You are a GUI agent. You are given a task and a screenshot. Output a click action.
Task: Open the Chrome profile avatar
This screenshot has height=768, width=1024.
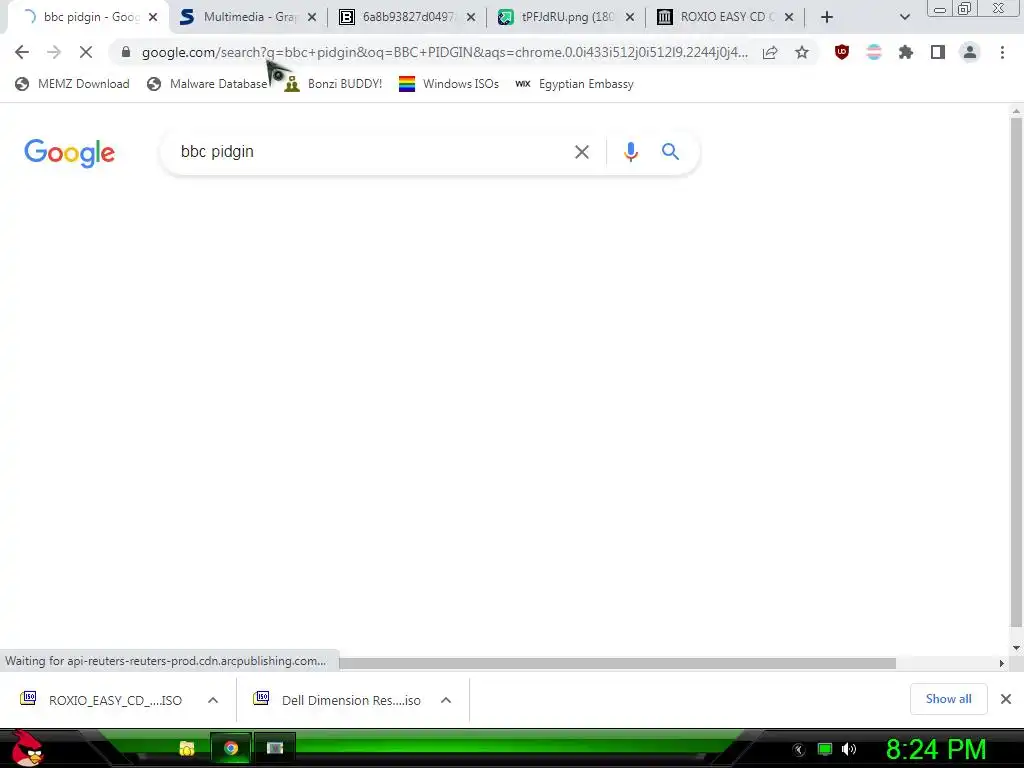tap(970, 52)
